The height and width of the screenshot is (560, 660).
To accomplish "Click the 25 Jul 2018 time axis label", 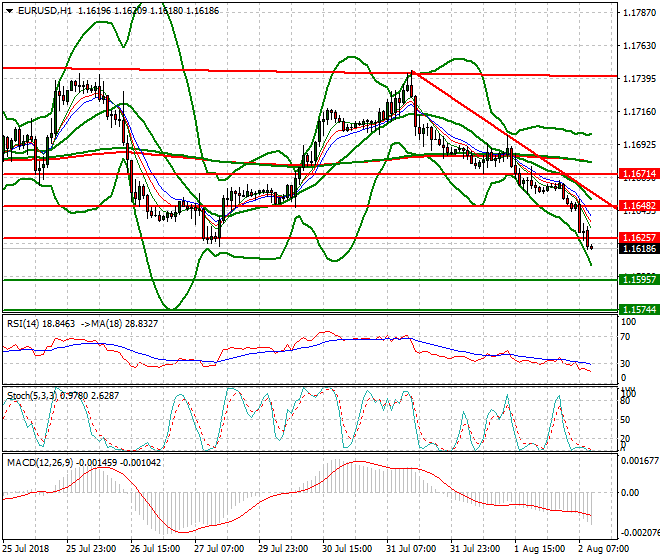I will click(26, 549).
